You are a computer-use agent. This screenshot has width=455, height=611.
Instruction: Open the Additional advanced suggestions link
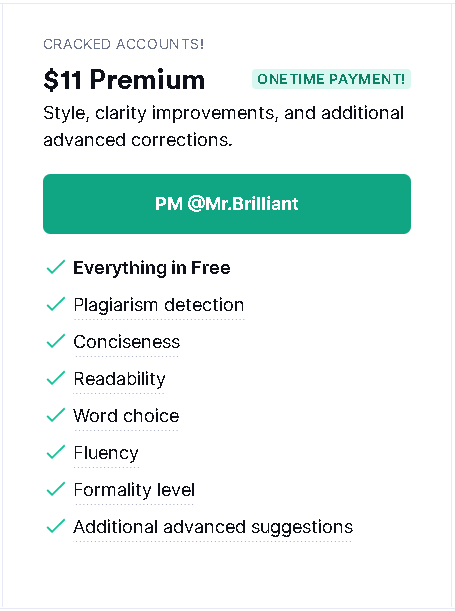(213, 527)
